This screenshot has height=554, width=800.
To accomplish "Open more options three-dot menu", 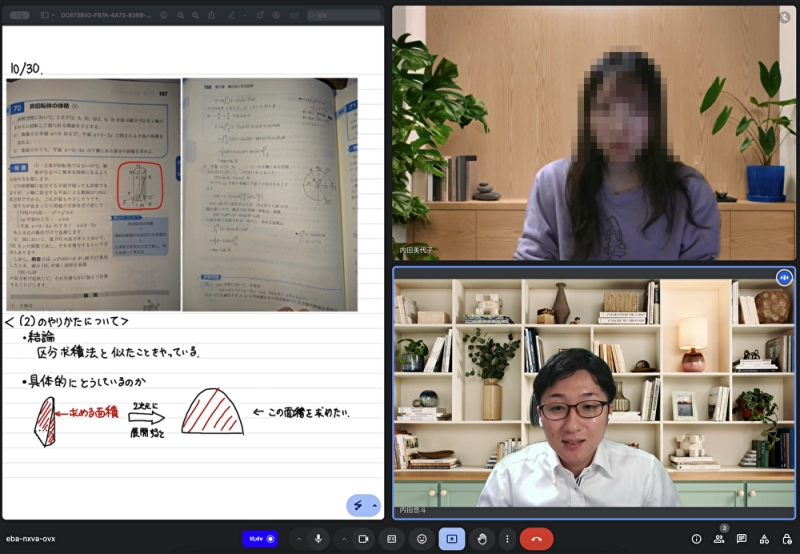I will 507,539.
